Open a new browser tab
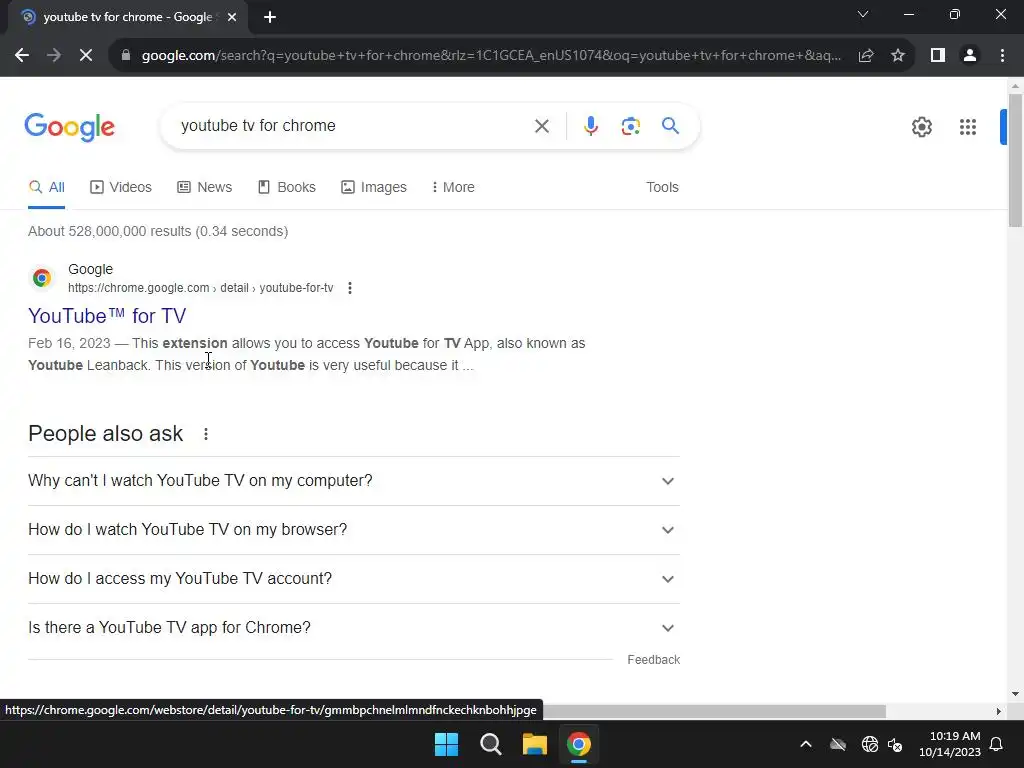Screen dimensions: 1024x768 (270, 17)
